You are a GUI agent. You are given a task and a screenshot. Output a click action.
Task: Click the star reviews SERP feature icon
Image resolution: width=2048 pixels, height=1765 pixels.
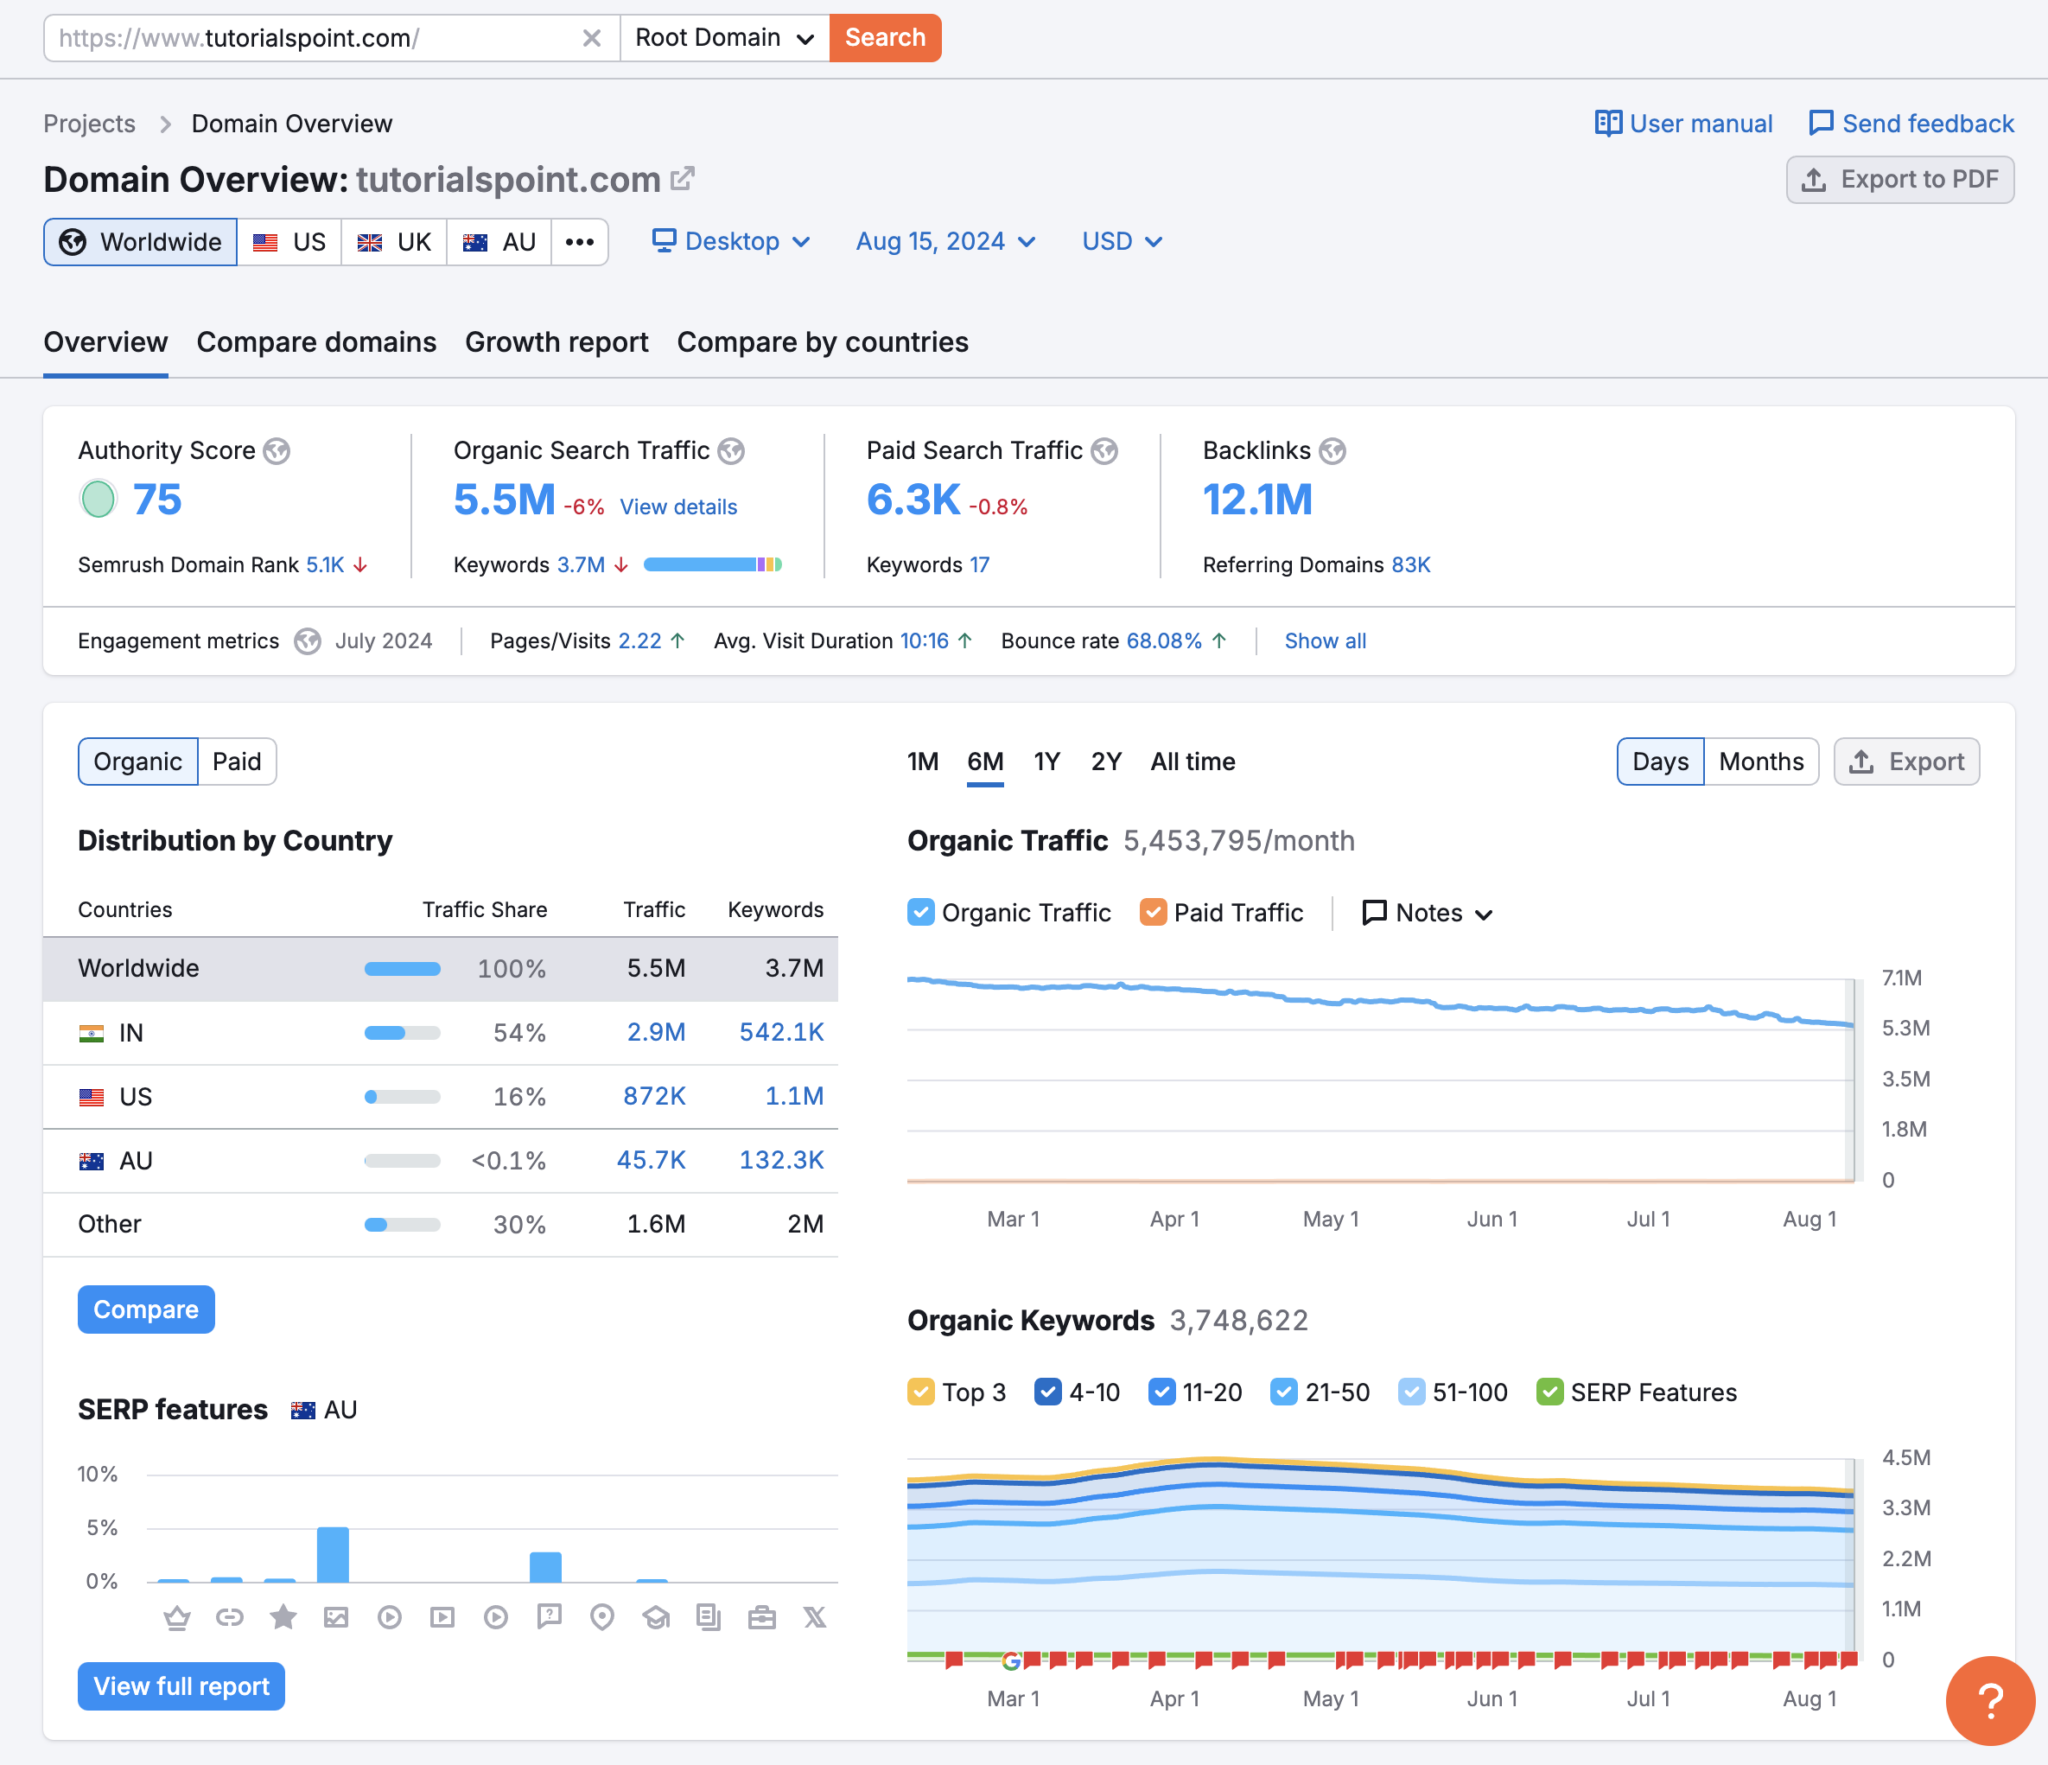[283, 1617]
